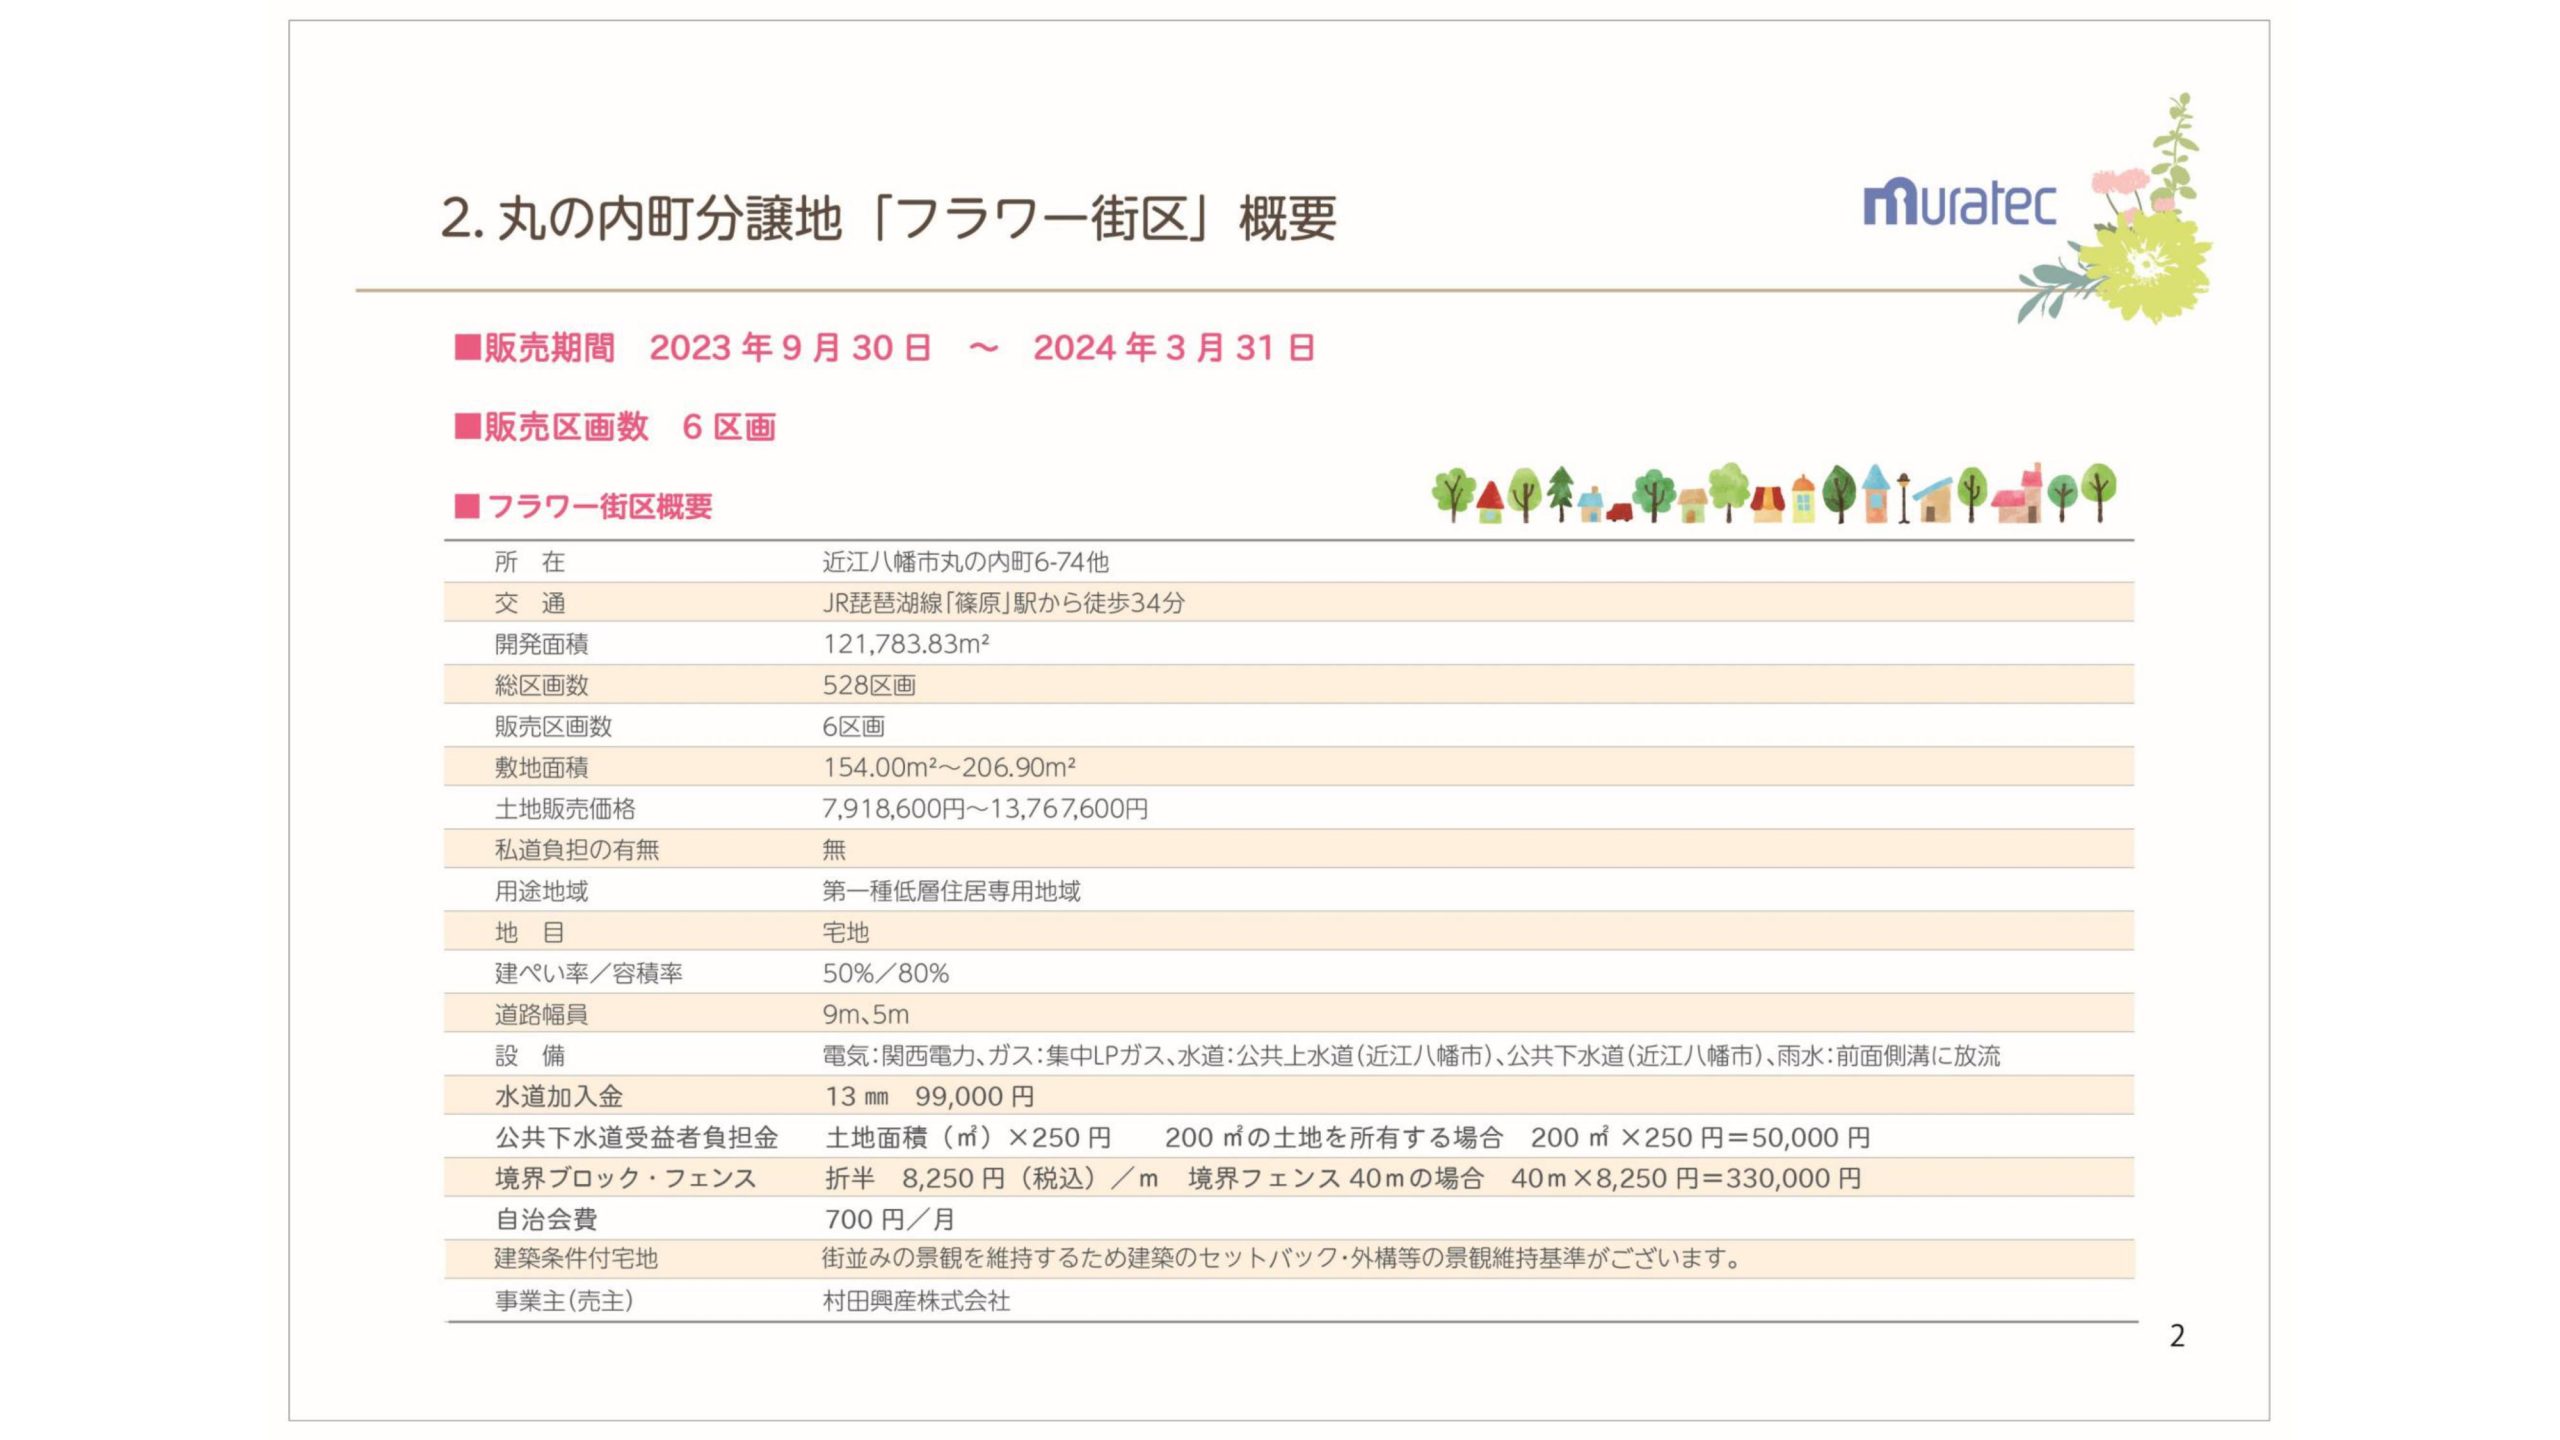Click the 設備 row label

coord(530,1055)
